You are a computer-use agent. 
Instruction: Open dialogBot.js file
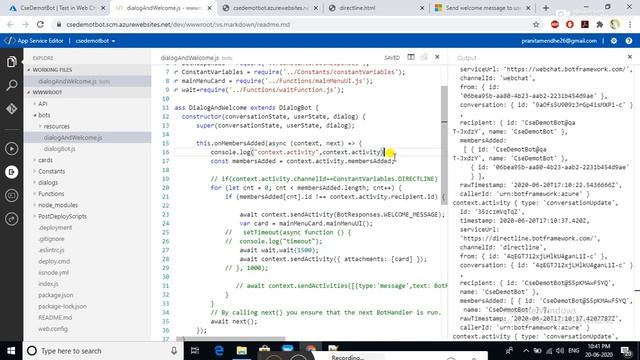(60, 149)
